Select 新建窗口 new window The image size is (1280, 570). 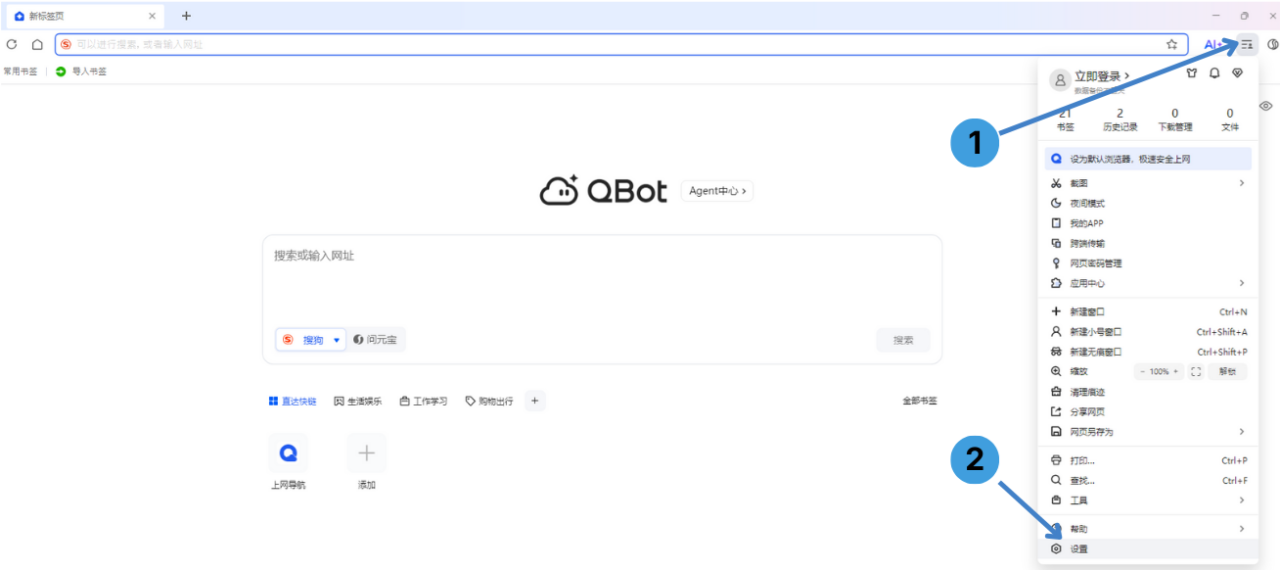[x=1148, y=311]
